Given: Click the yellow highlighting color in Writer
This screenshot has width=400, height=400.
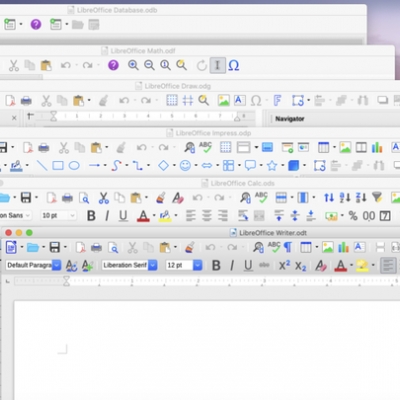Looking at the screenshot, I should click(x=362, y=265).
